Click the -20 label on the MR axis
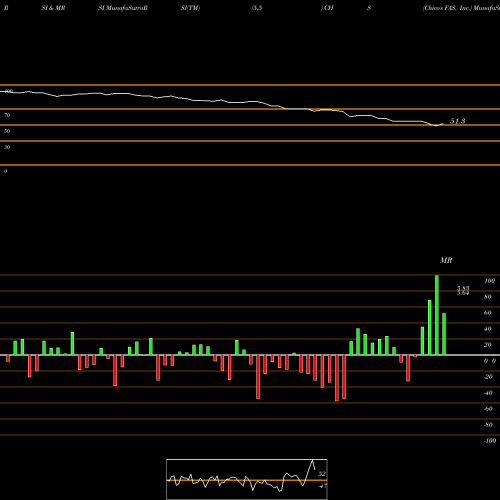This screenshot has height=500, width=500. (488, 377)
